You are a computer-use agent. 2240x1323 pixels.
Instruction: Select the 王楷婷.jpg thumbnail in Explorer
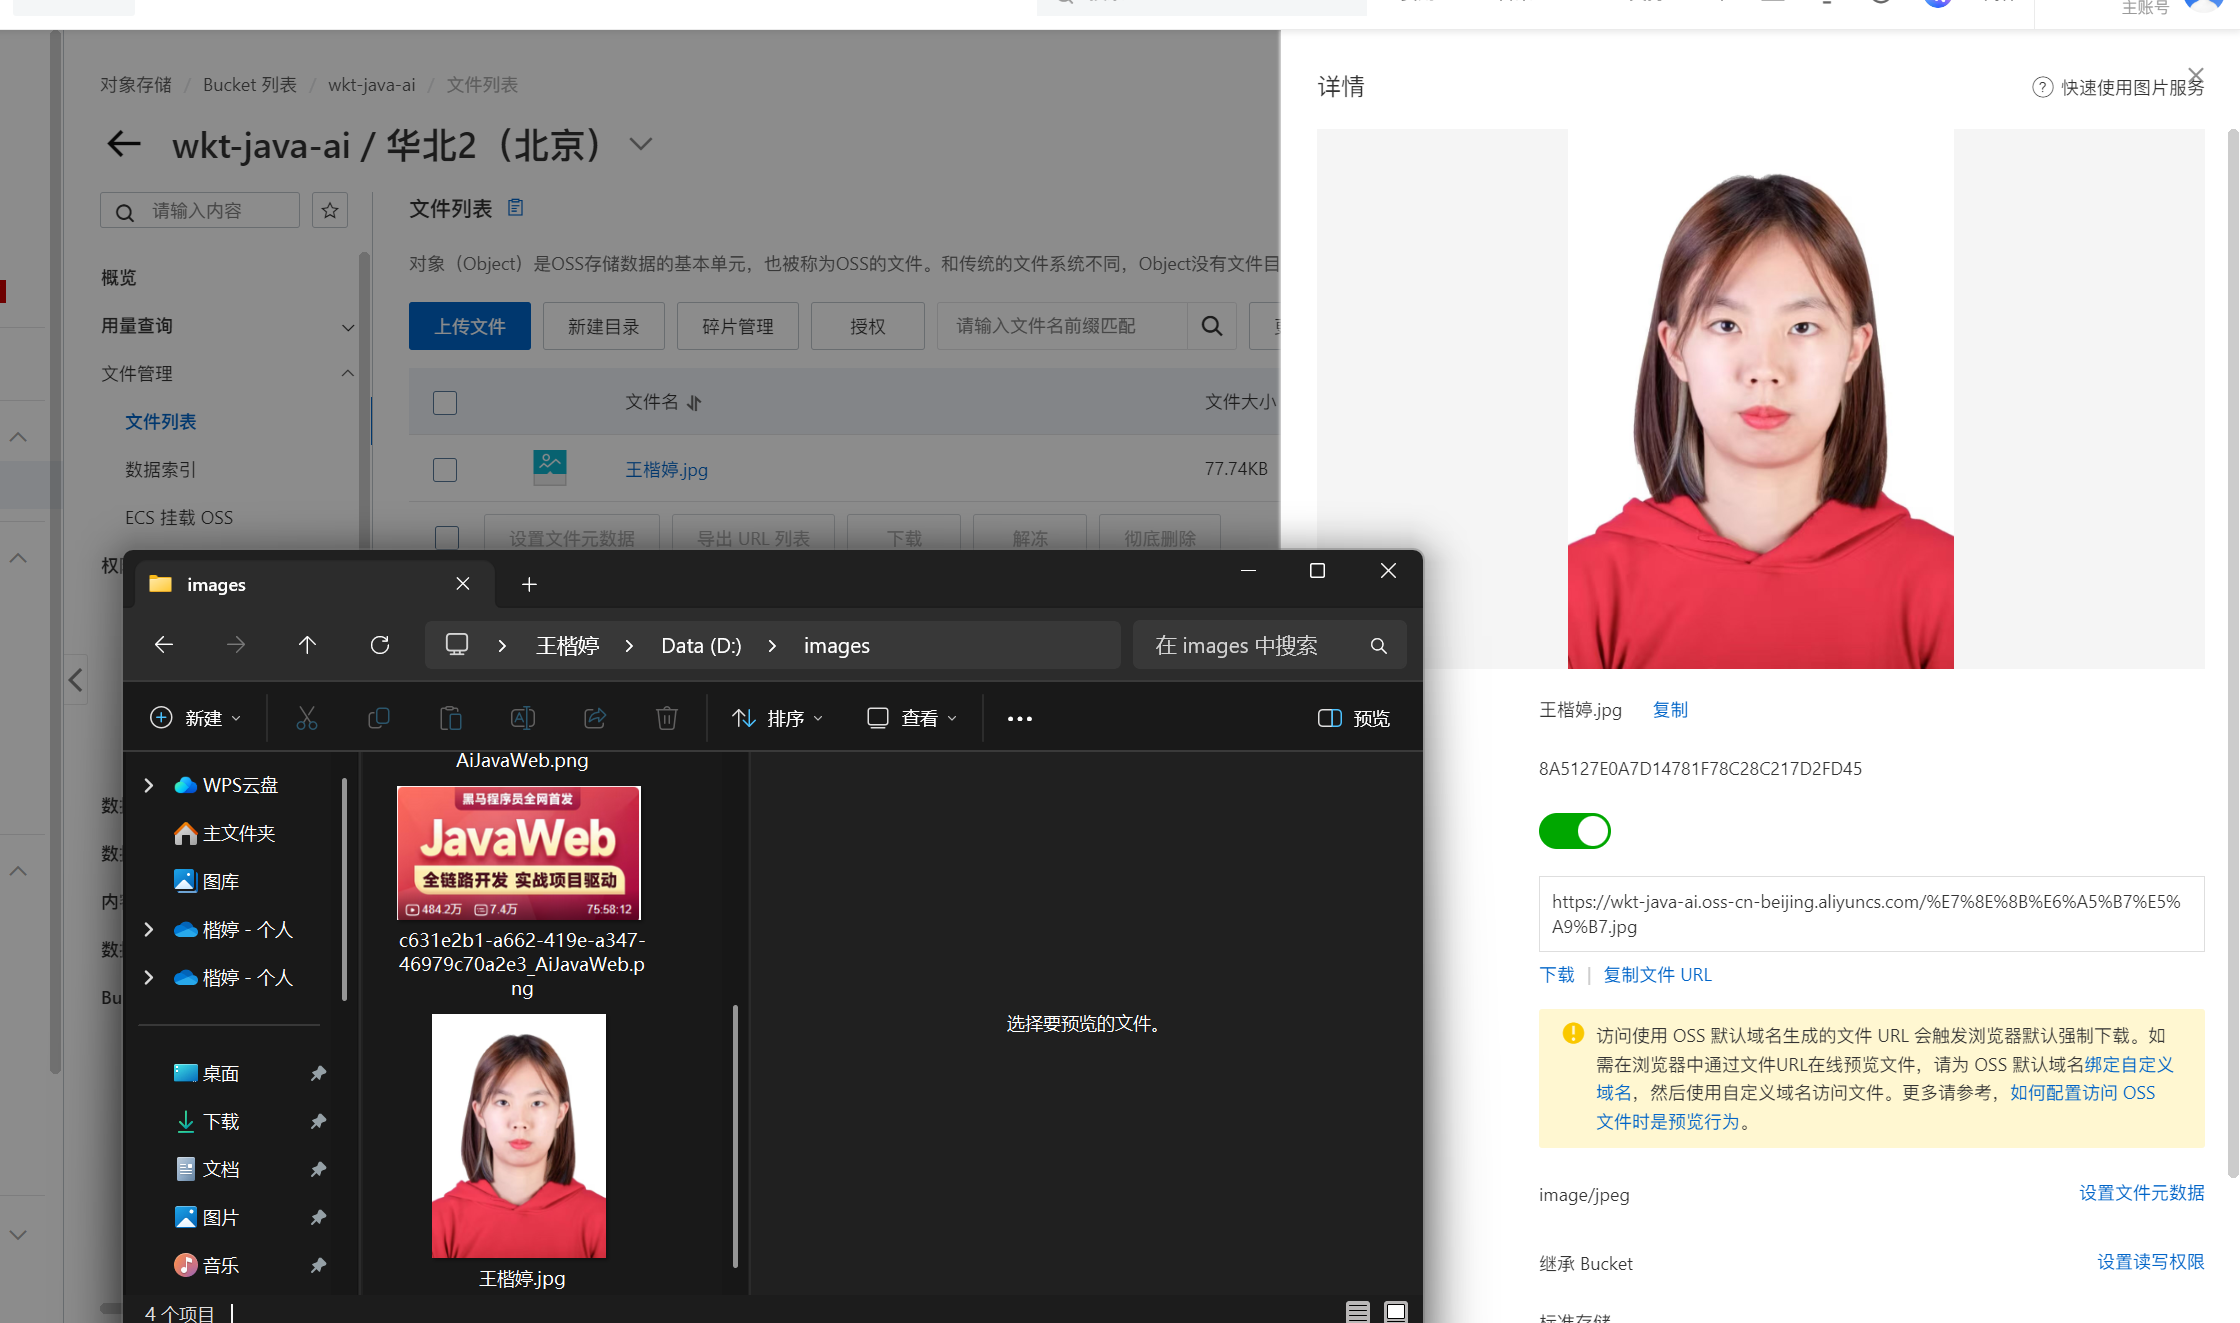(519, 1136)
